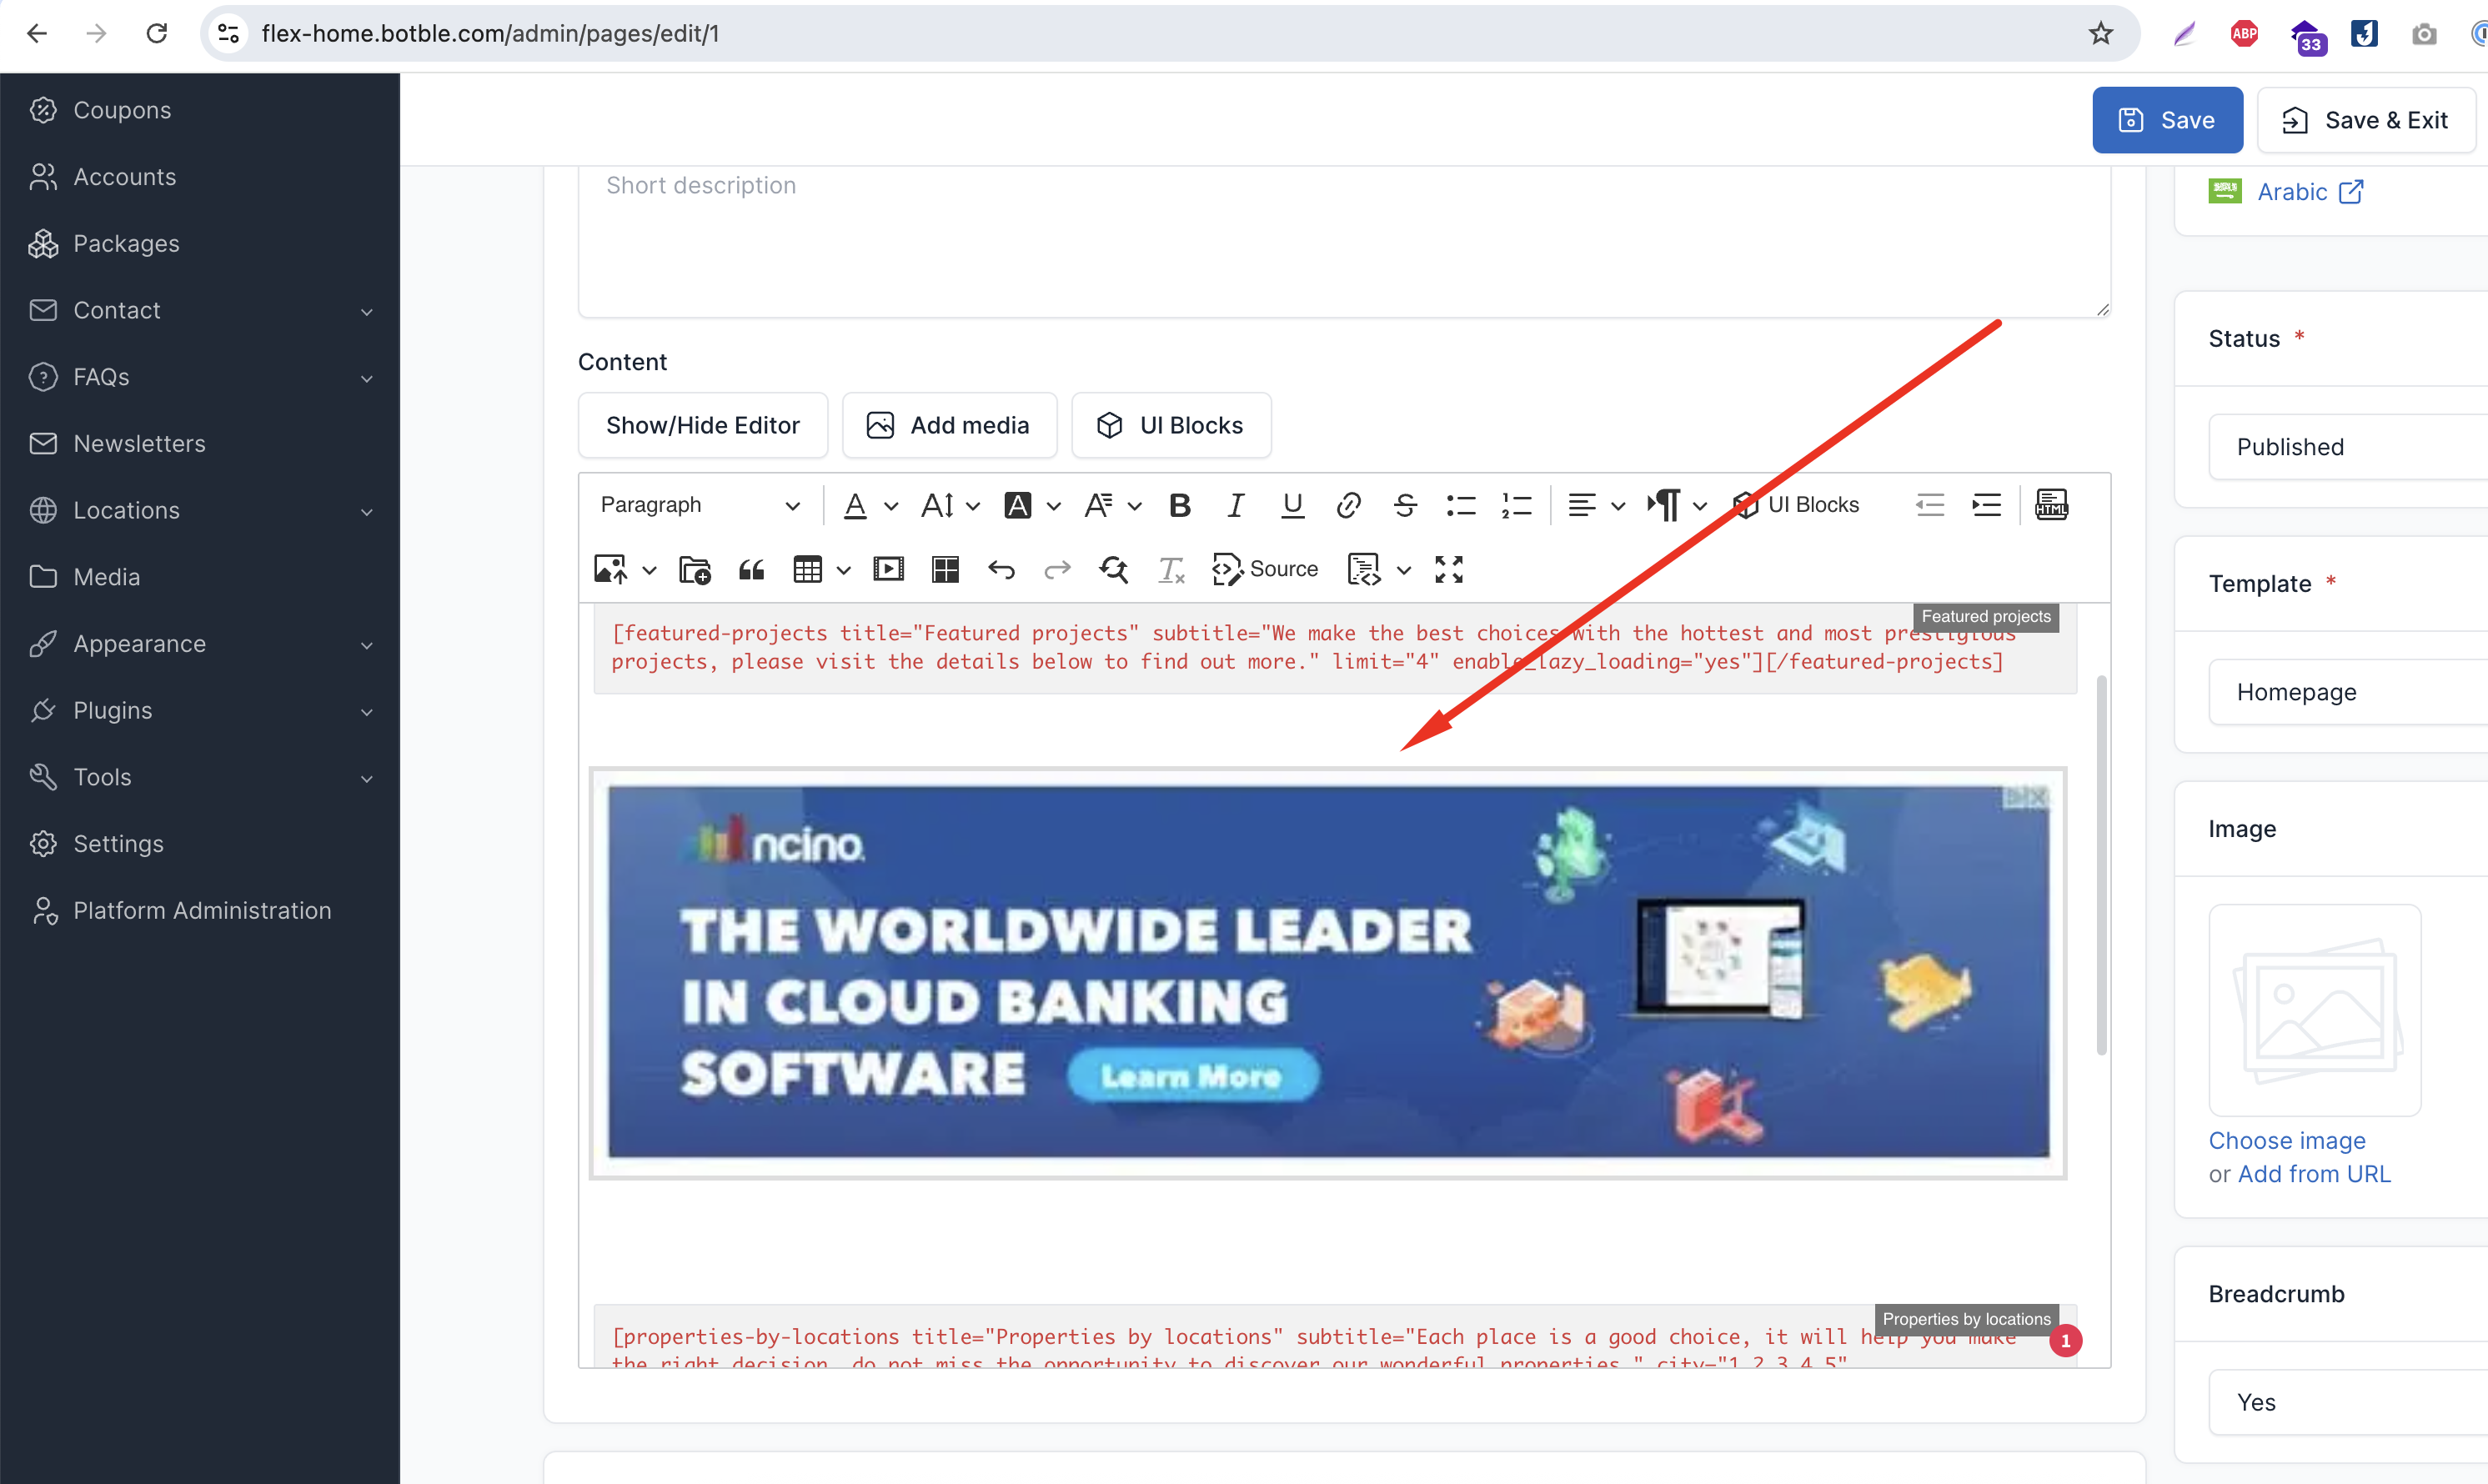The height and width of the screenshot is (1484, 2488).
Task: Click the blue Save button
Action: 2167,120
